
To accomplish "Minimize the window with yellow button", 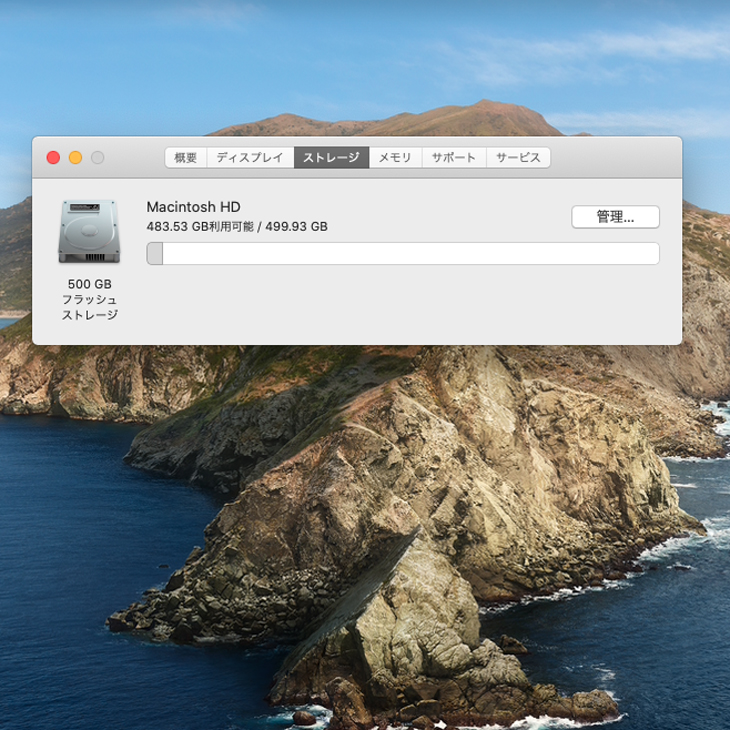I will coord(75,157).
